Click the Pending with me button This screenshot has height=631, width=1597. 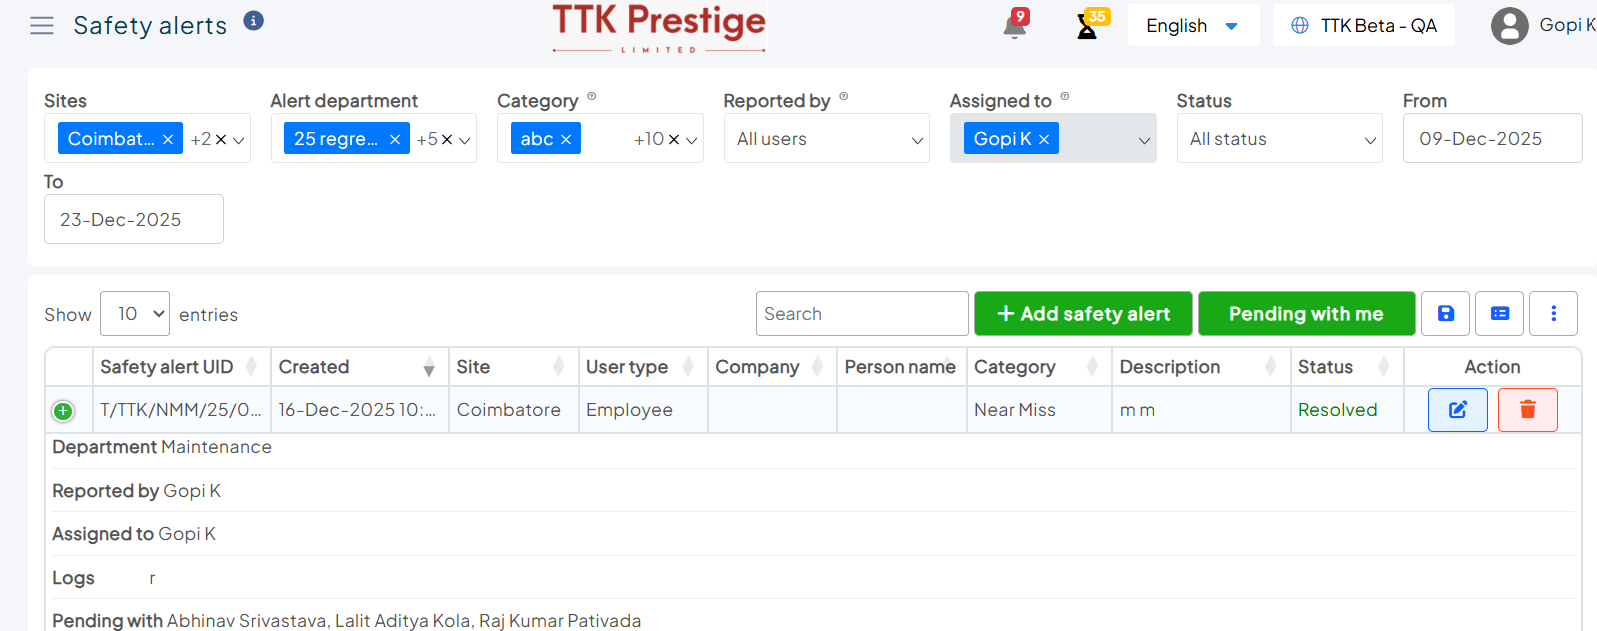(x=1306, y=314)
